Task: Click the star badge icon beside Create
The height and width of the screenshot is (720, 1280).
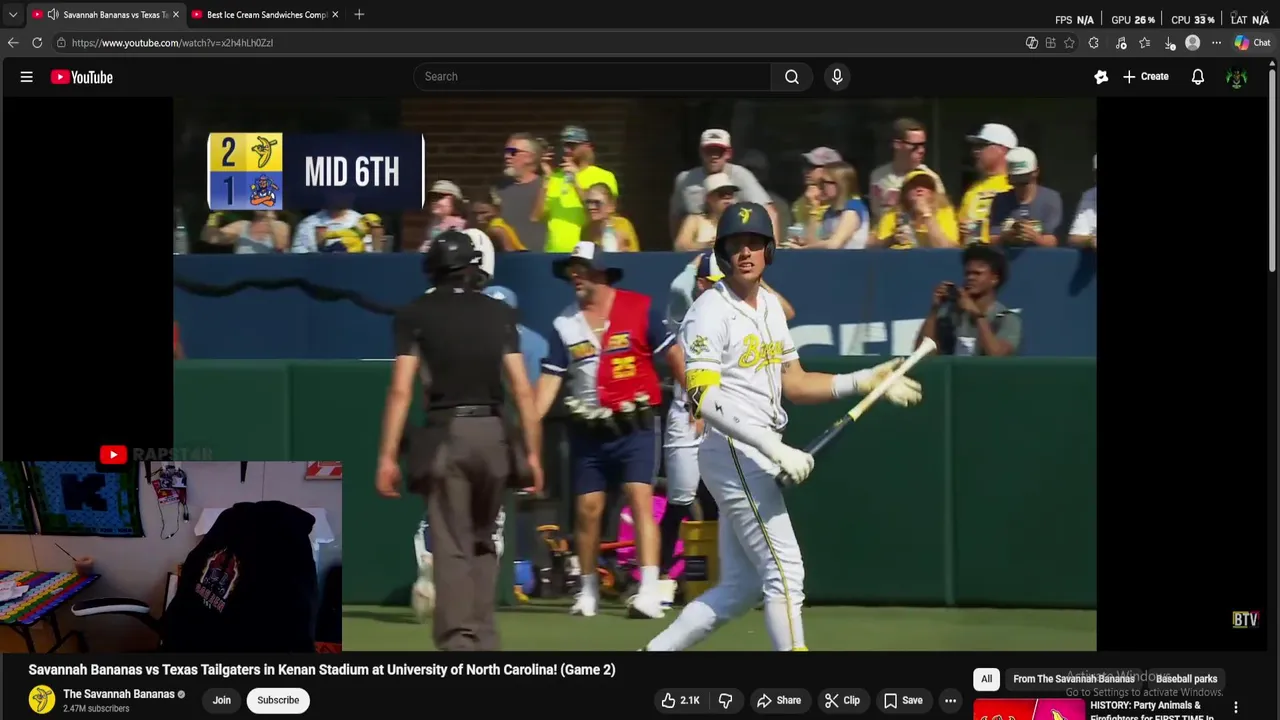Action: click(x=1101, y=77)
